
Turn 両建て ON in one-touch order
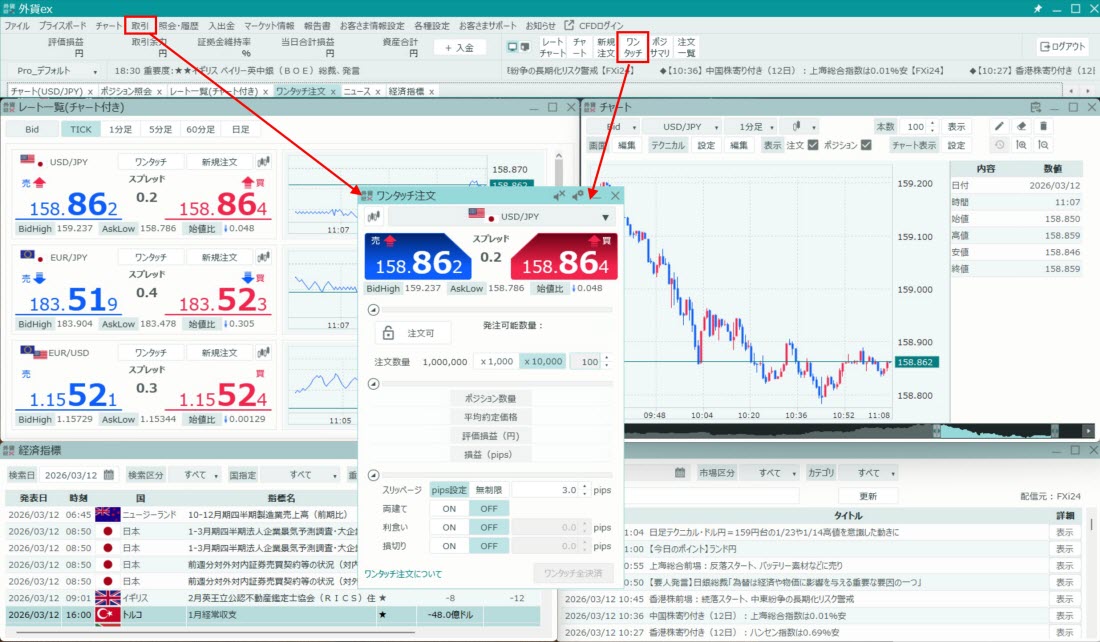449,509
